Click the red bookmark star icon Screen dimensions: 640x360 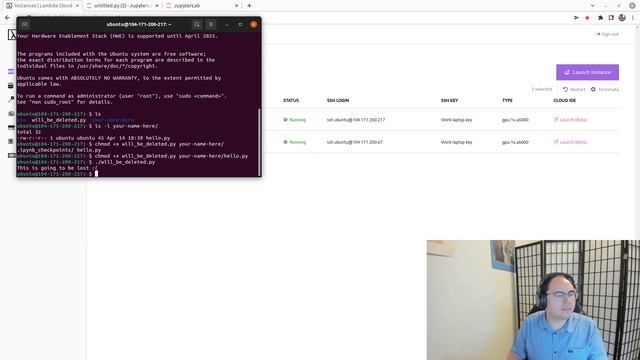point(587,18)
